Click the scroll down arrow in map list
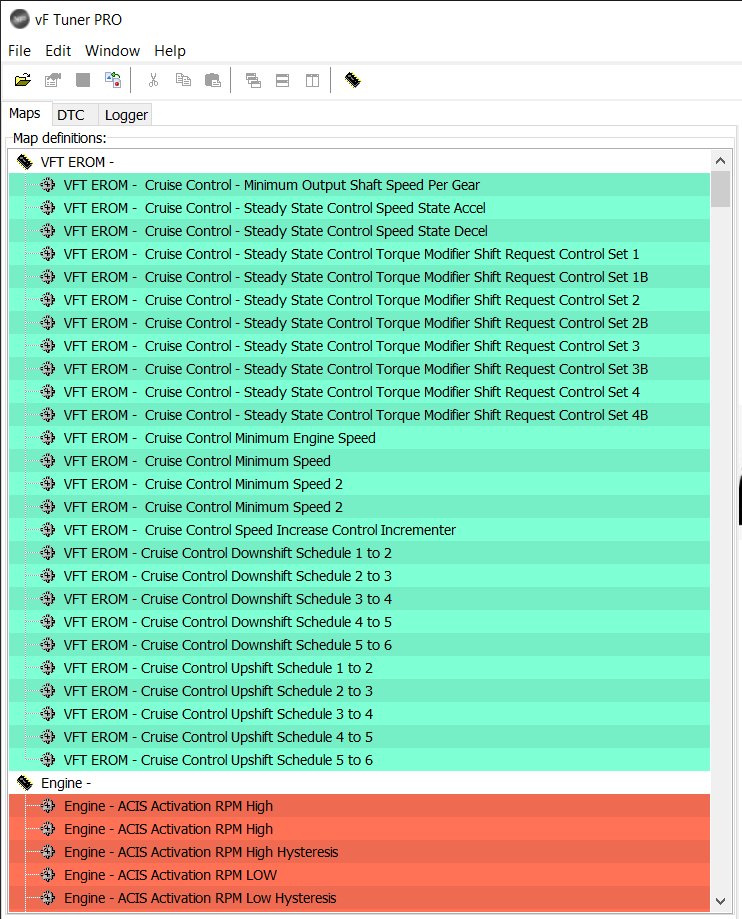 721,901
